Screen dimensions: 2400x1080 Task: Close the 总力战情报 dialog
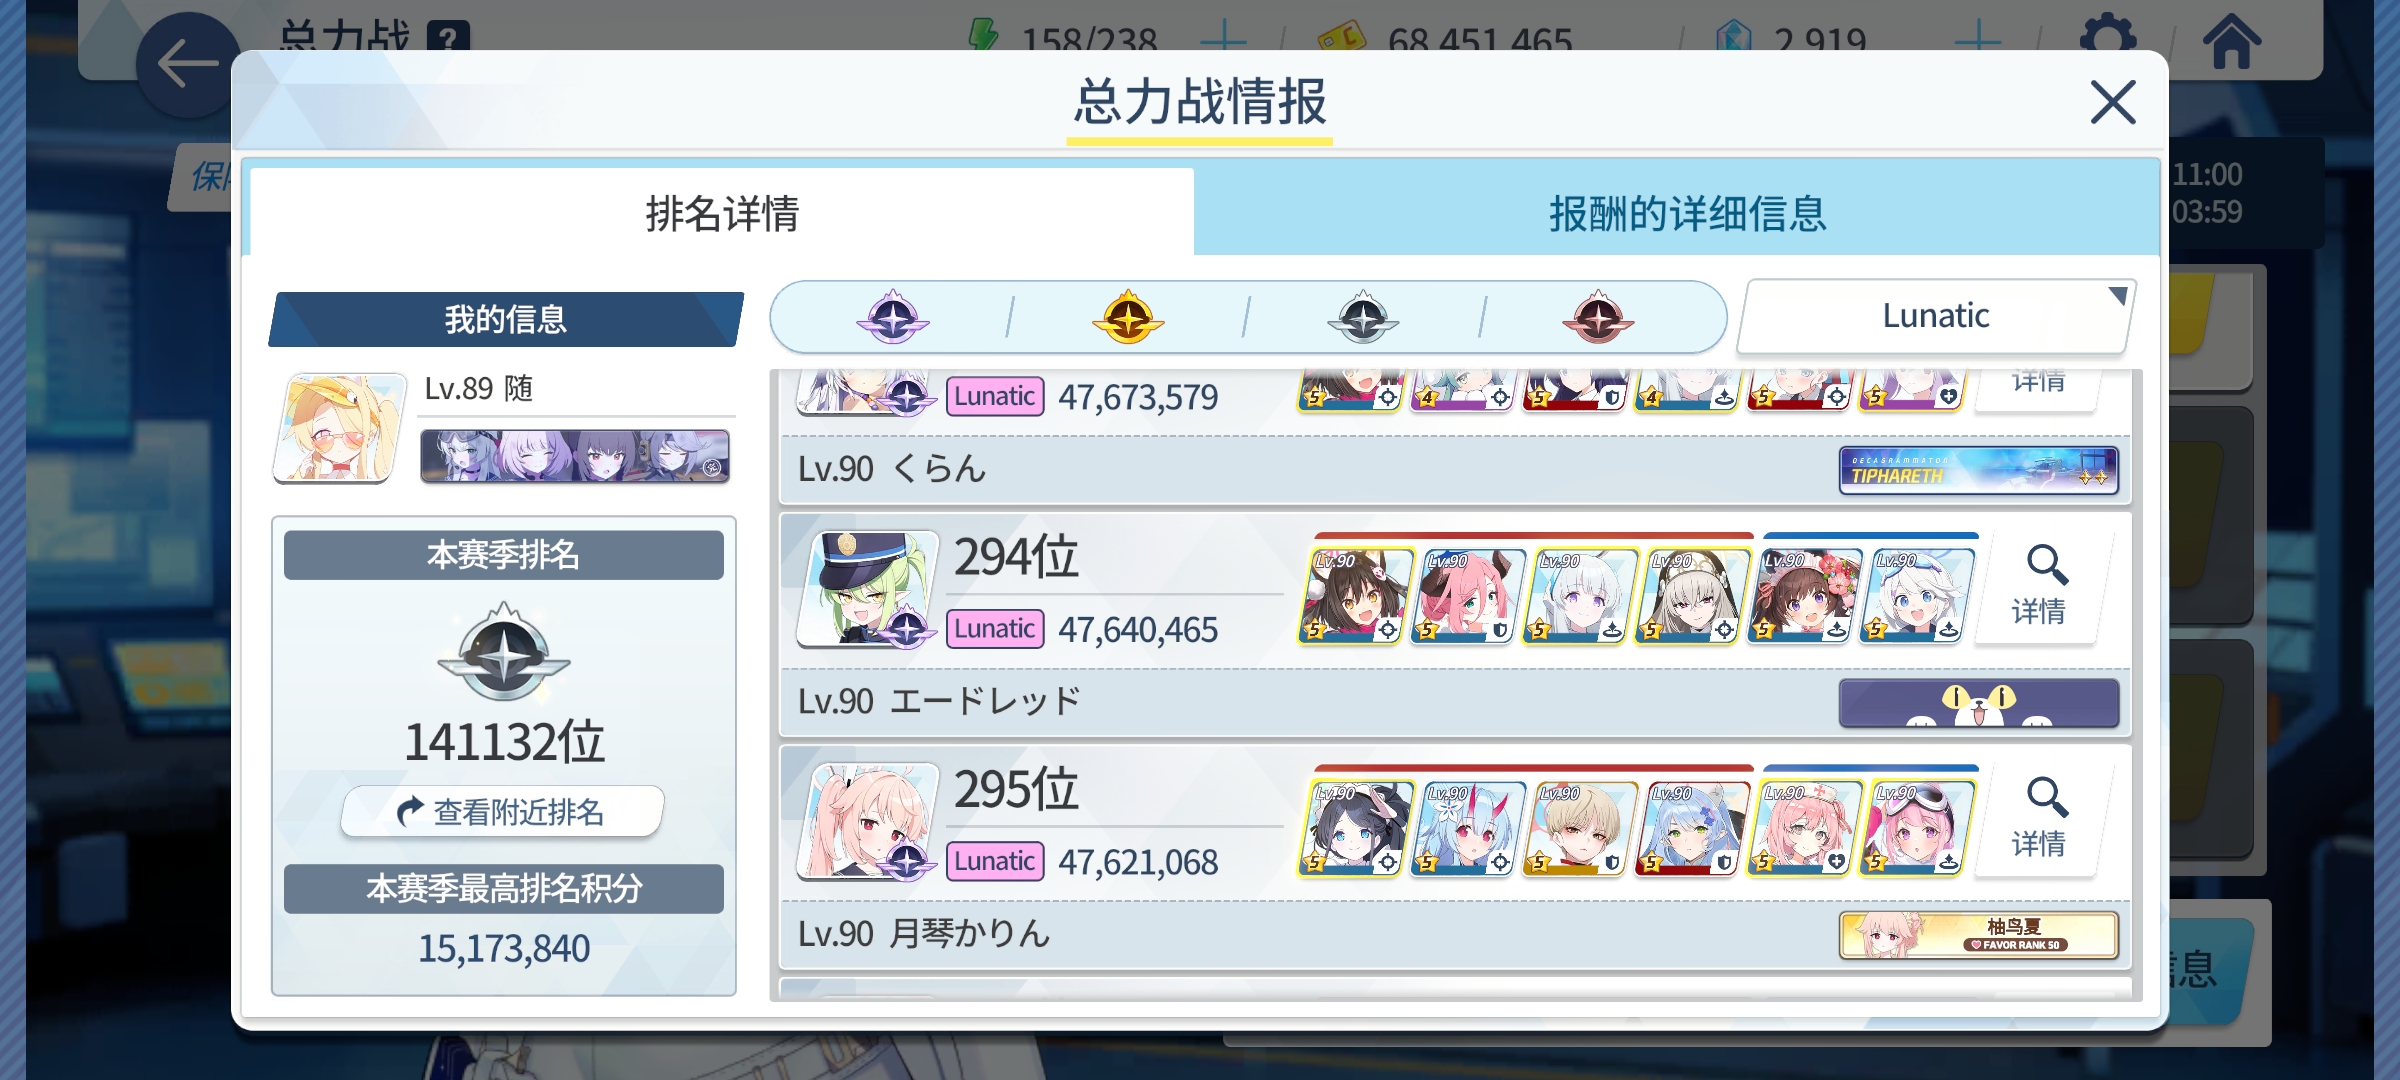2113,102
